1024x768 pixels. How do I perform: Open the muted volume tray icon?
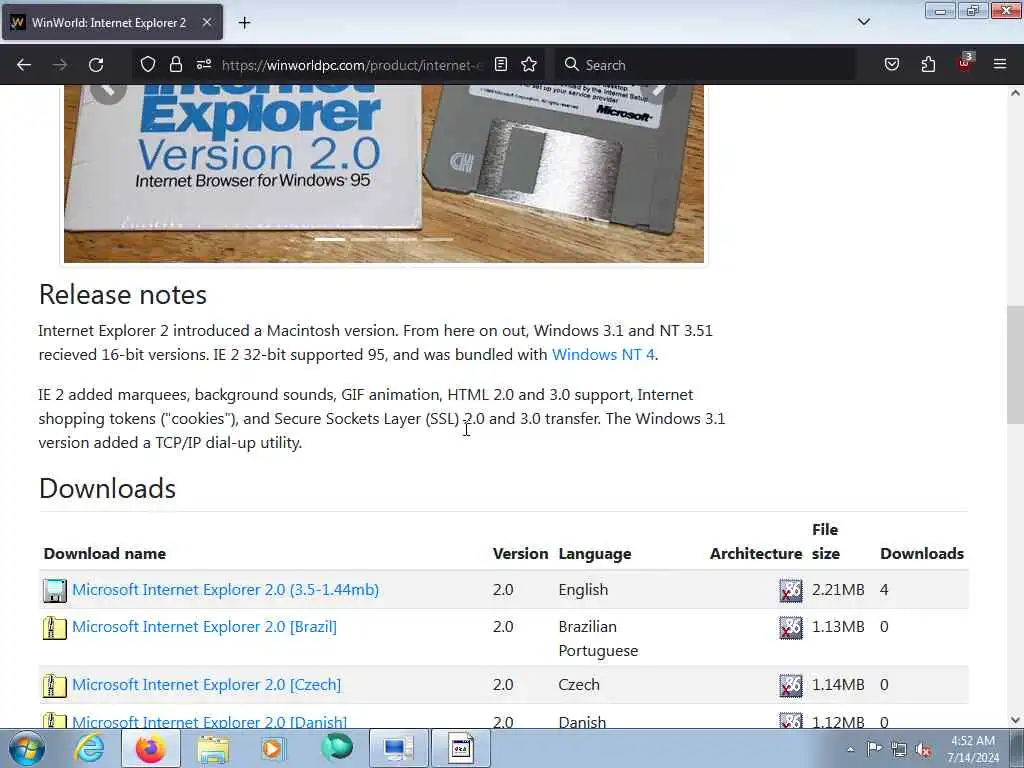point(923,750)
